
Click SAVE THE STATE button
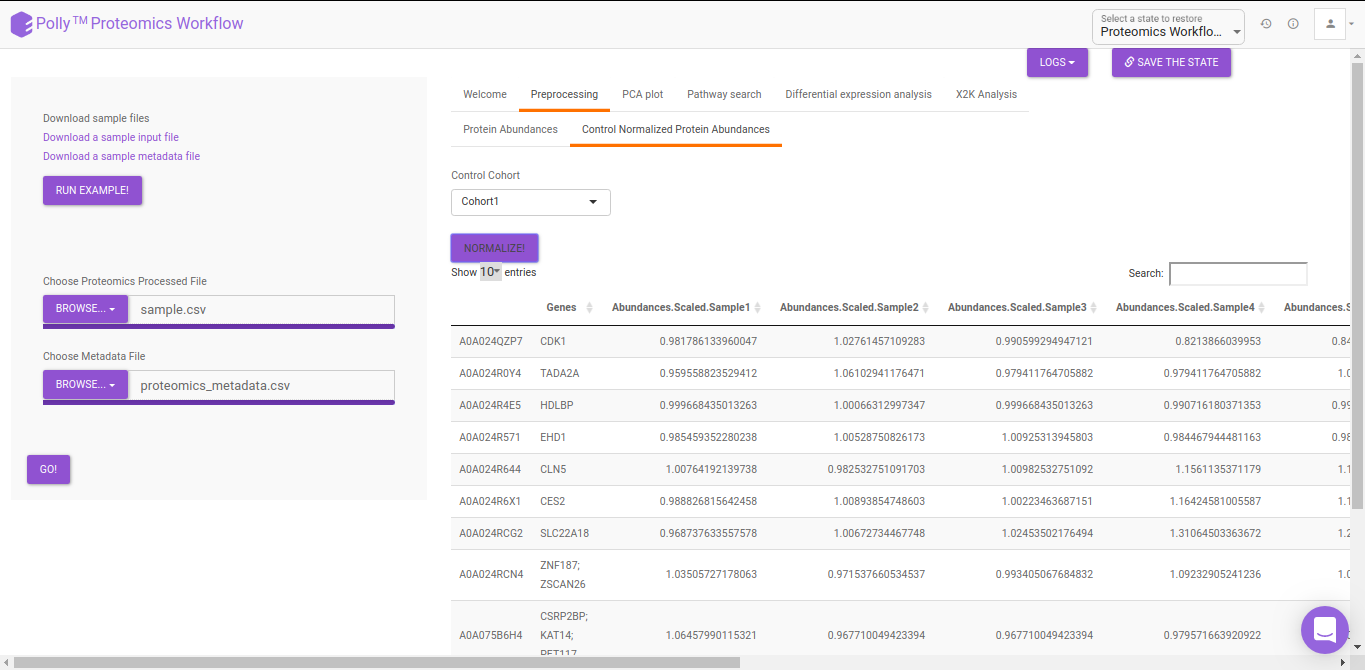1171,62
